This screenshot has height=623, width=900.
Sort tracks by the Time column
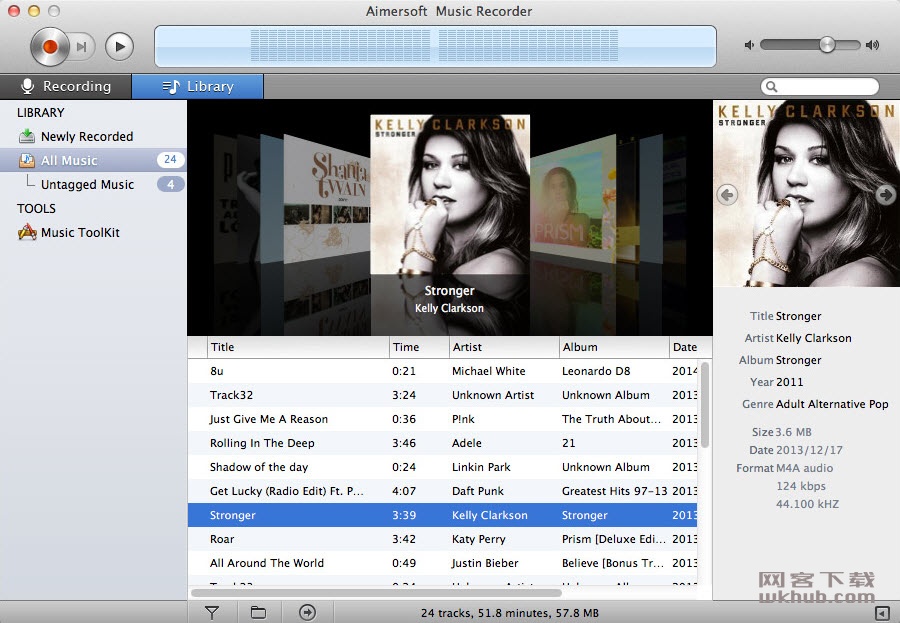[419, 347]
